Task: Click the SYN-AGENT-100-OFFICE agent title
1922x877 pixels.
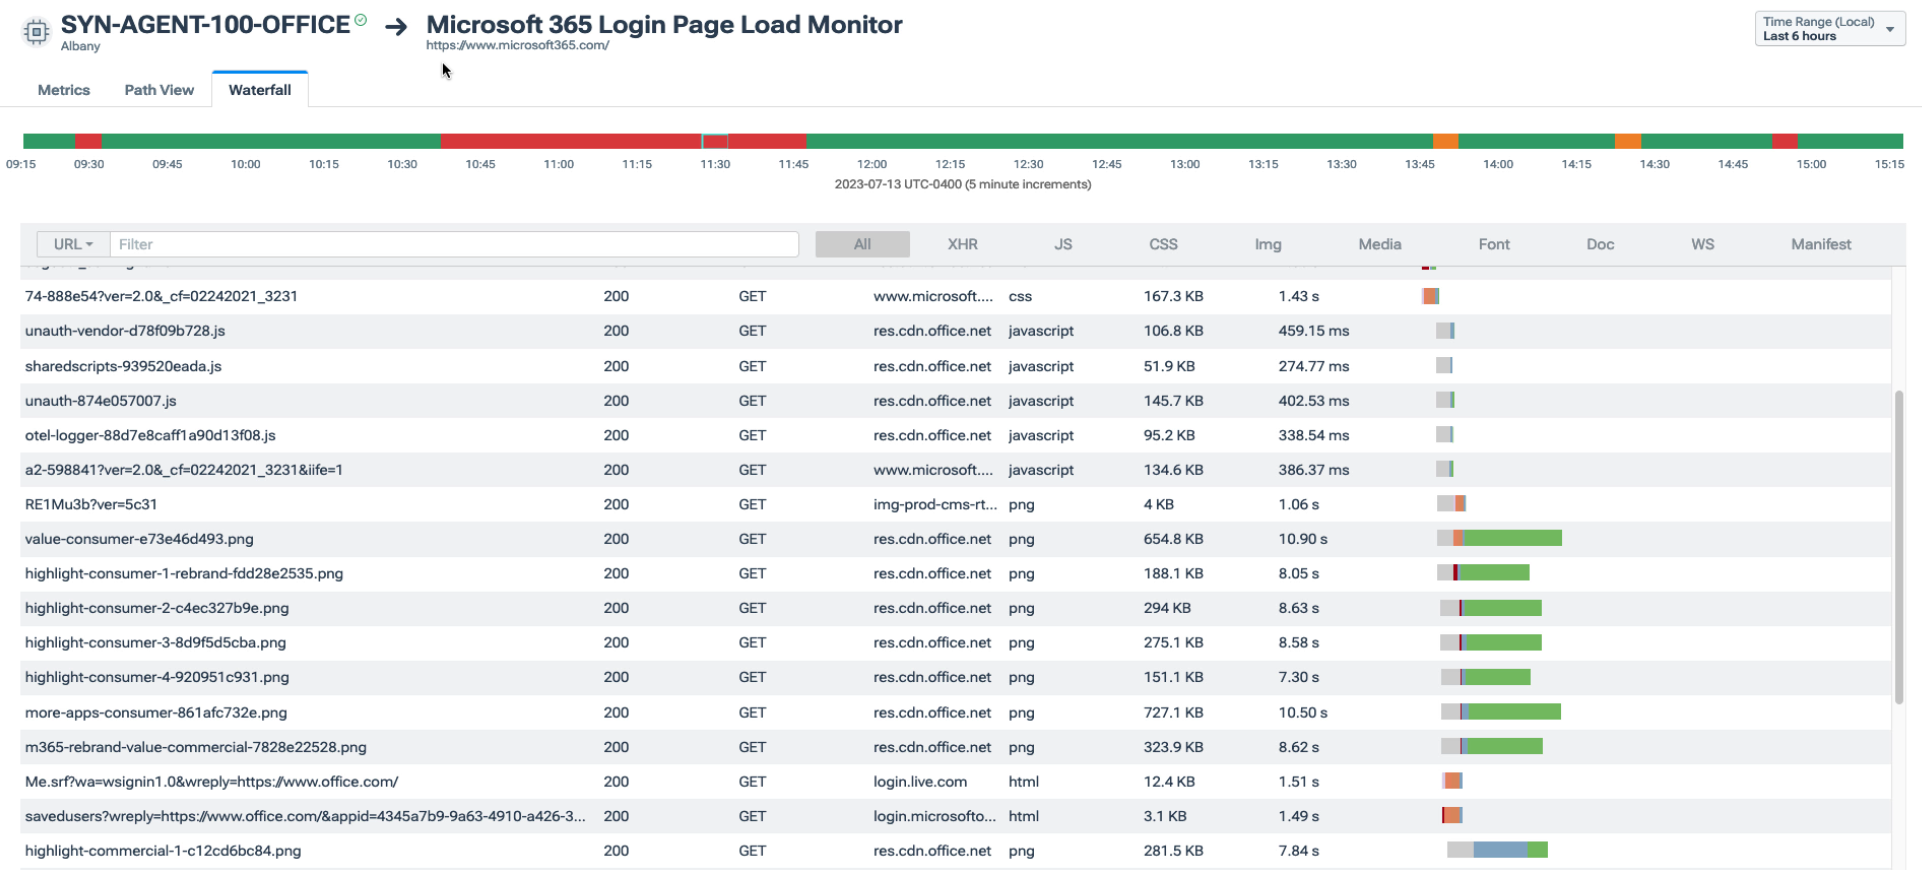Action: pos(205,25)
